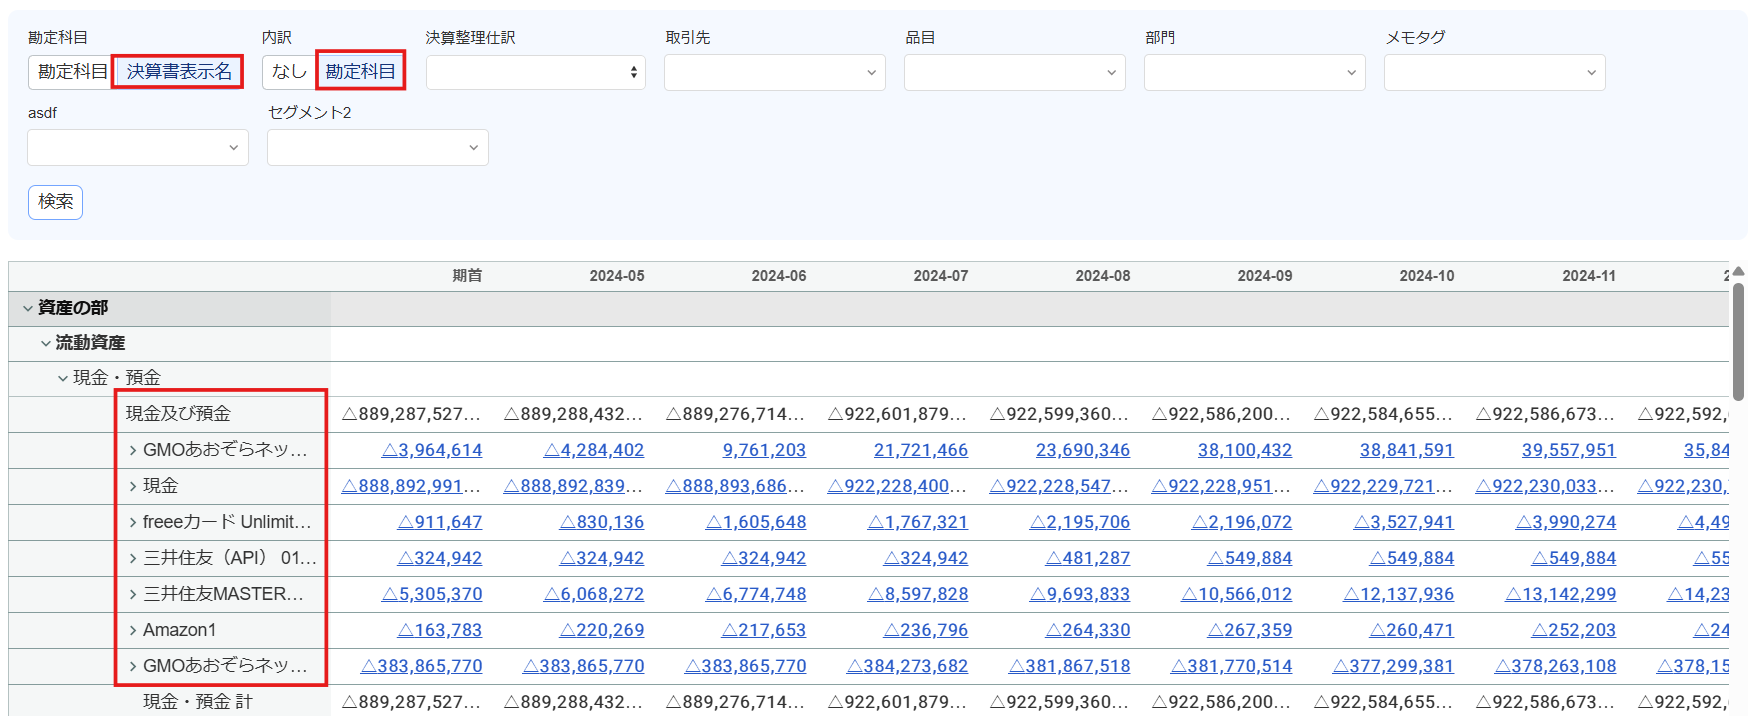1752x716 pixels.
Task: Open the メモタグ dropdown
Action: click(1495, 72)
